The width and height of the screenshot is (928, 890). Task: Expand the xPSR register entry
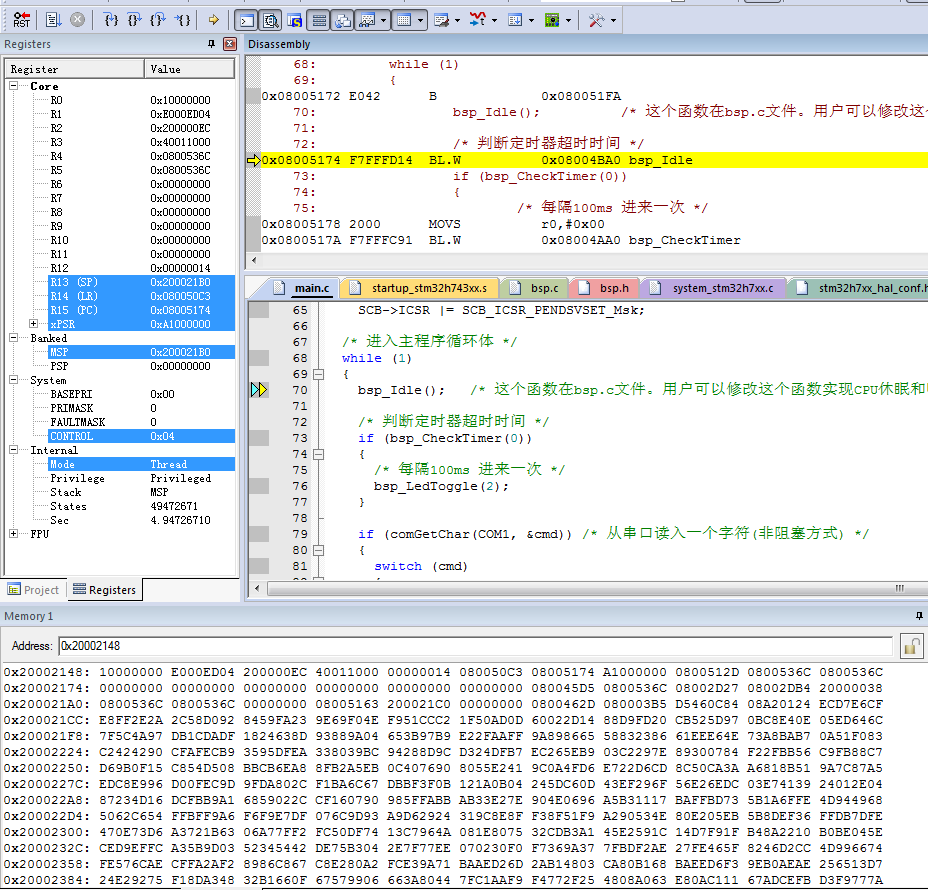click(33, 323)
